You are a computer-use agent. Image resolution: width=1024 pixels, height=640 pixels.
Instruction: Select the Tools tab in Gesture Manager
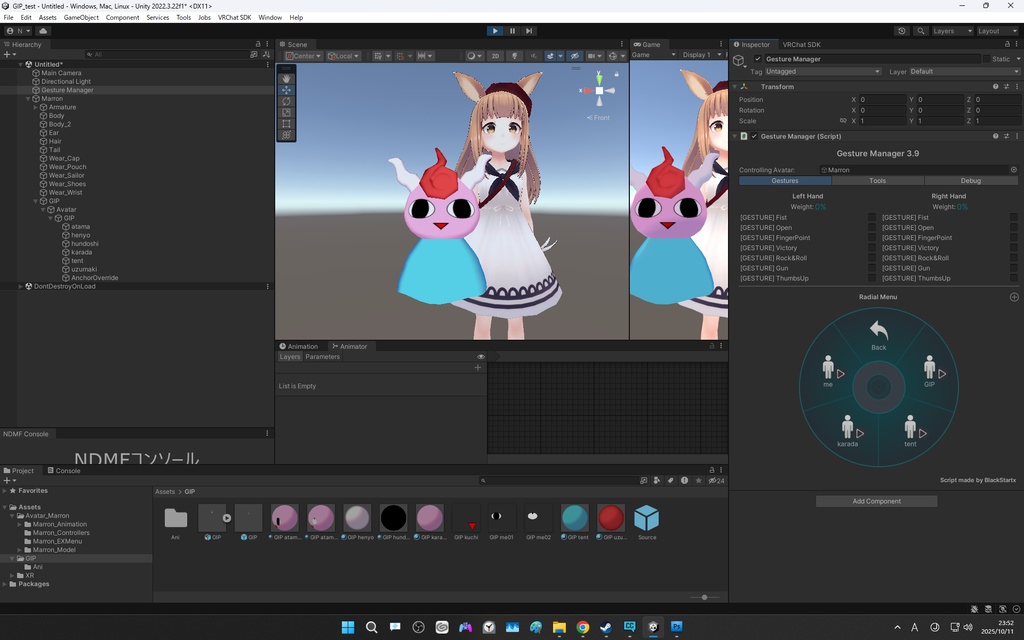[x=877, y=180]
